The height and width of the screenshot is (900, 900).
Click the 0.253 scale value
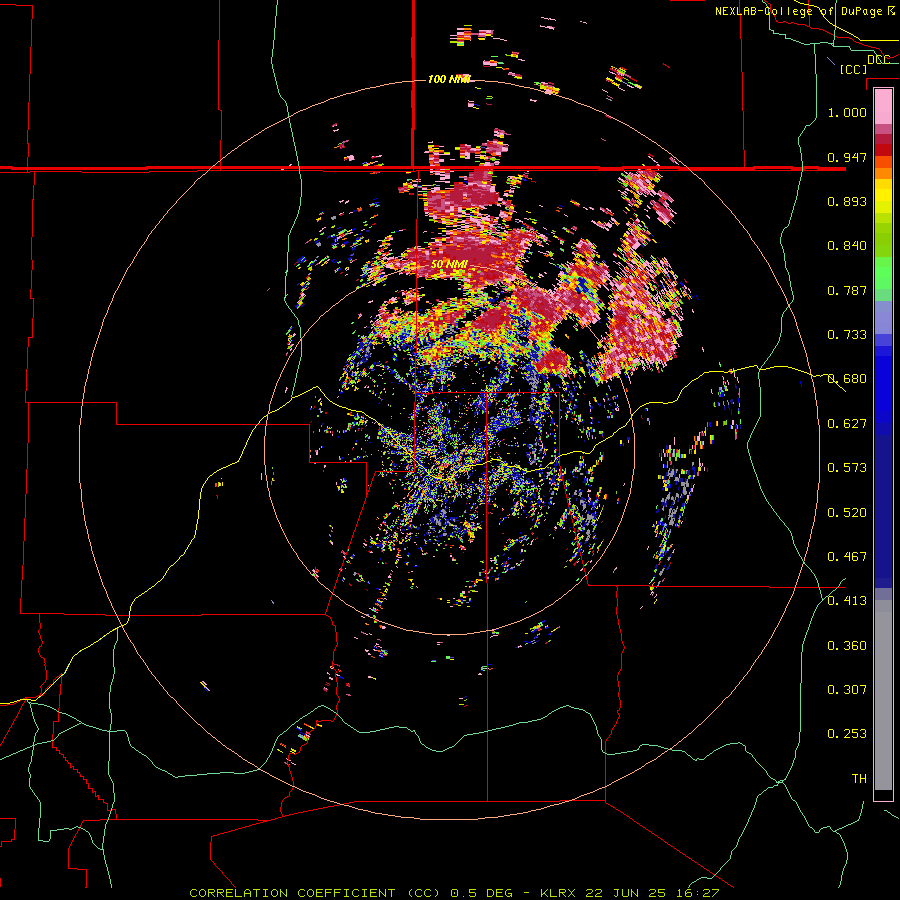pyautogui.click(x=847, y=734)
